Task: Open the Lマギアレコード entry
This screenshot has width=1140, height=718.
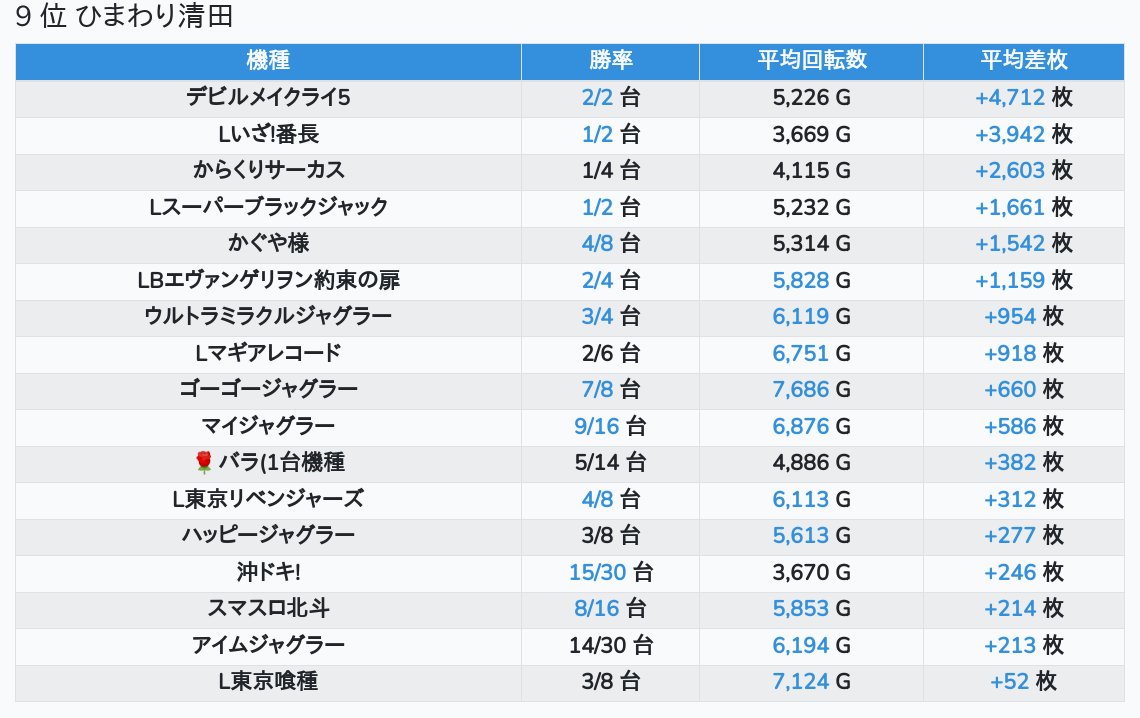Action: click(x=268, y=353)
